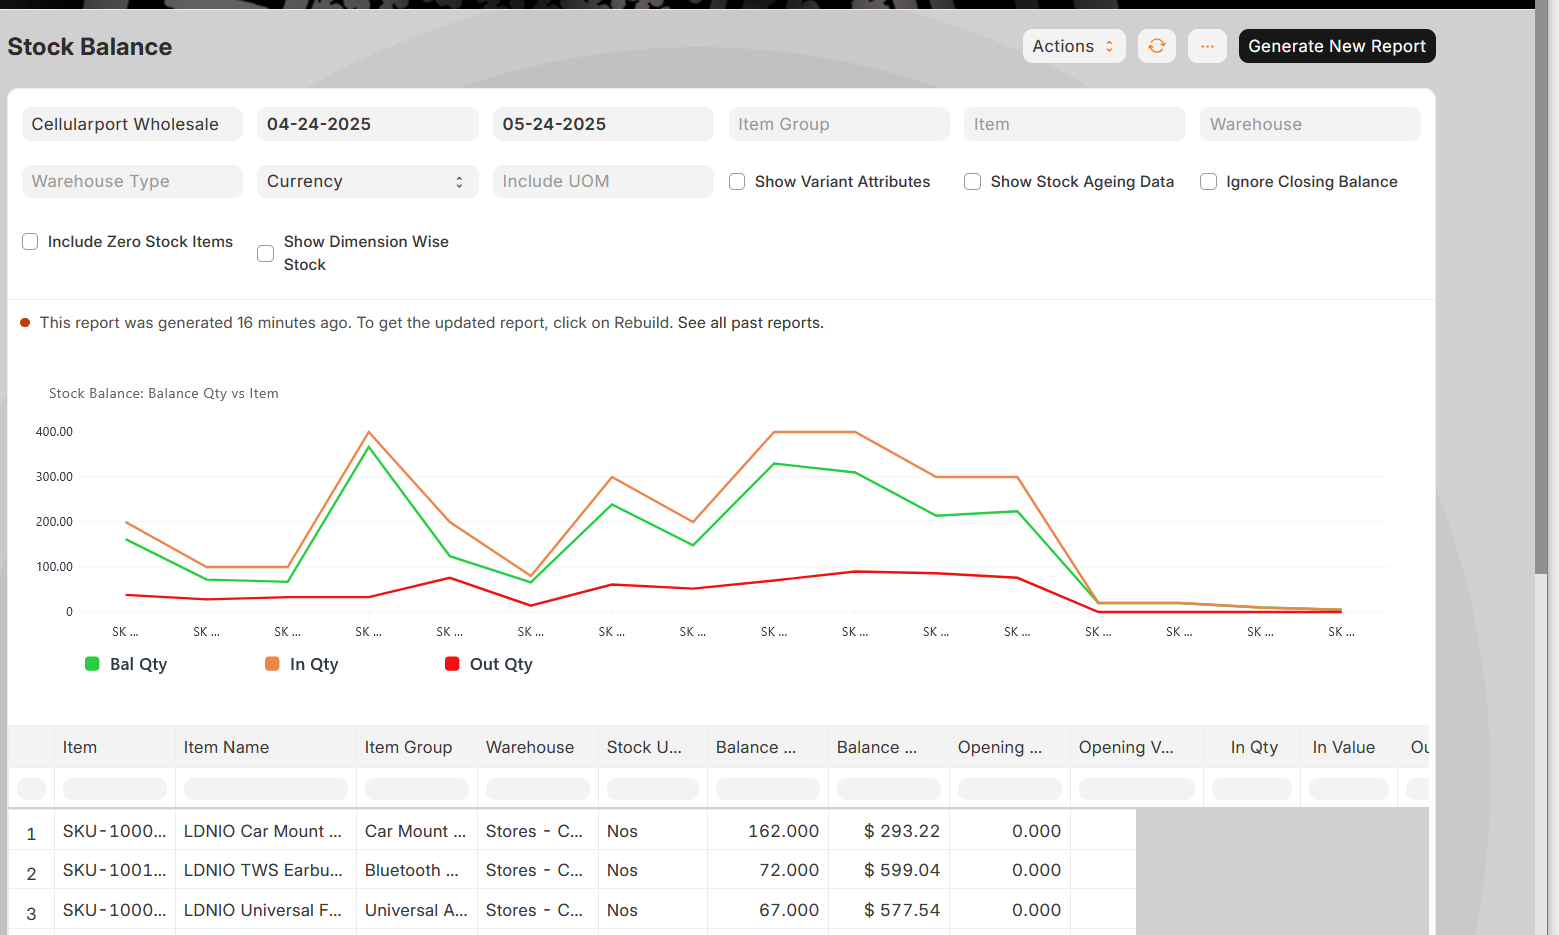Tick Ignore Closing Balance checkbox
This screenshot has height=935, width=1559.
pyautogui.click(x=1208, y=182)
